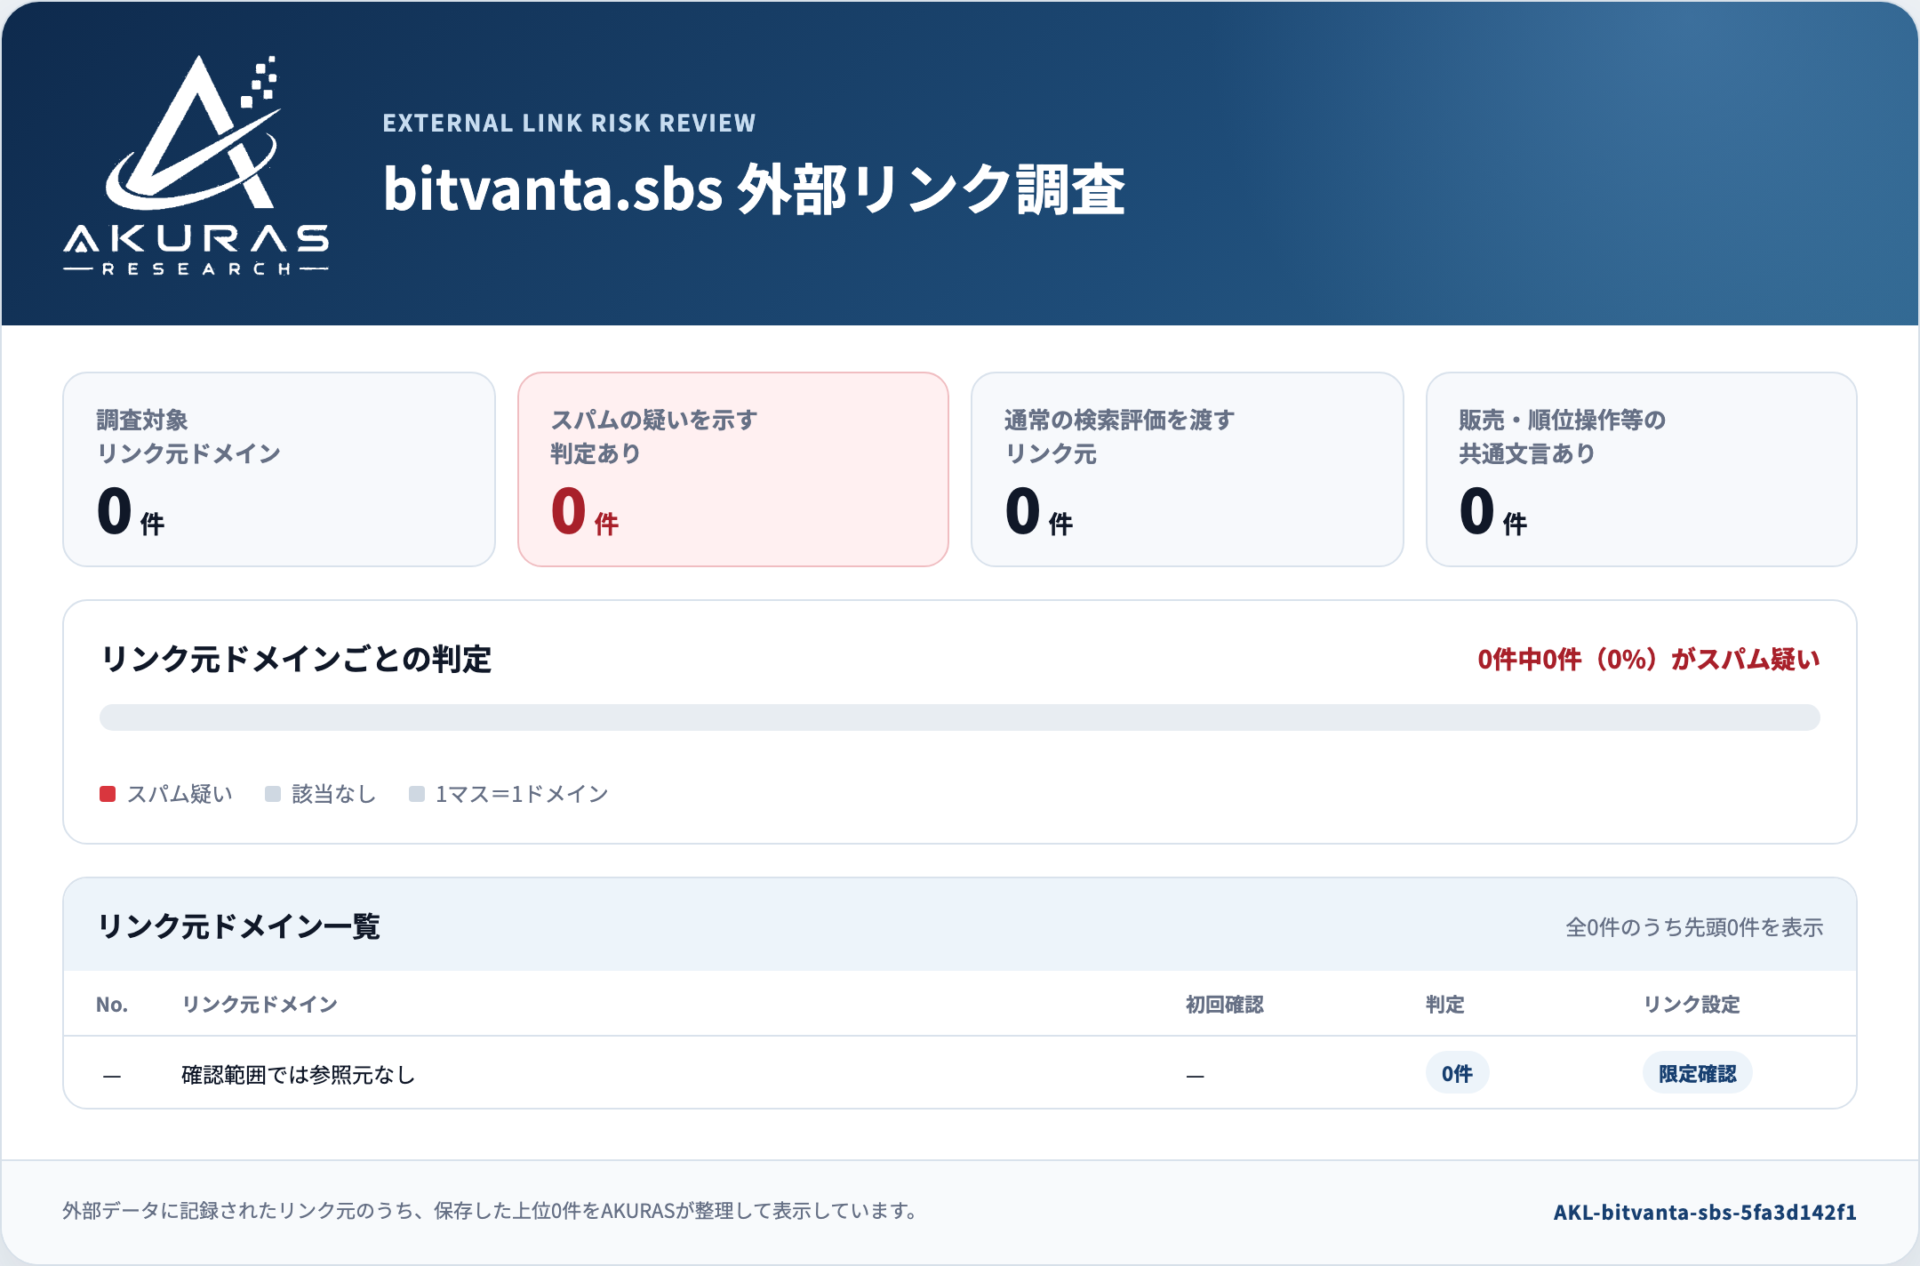Click the 判定 column header
This screenshot has width=1920, height=1266.
coord(1445,1004)
